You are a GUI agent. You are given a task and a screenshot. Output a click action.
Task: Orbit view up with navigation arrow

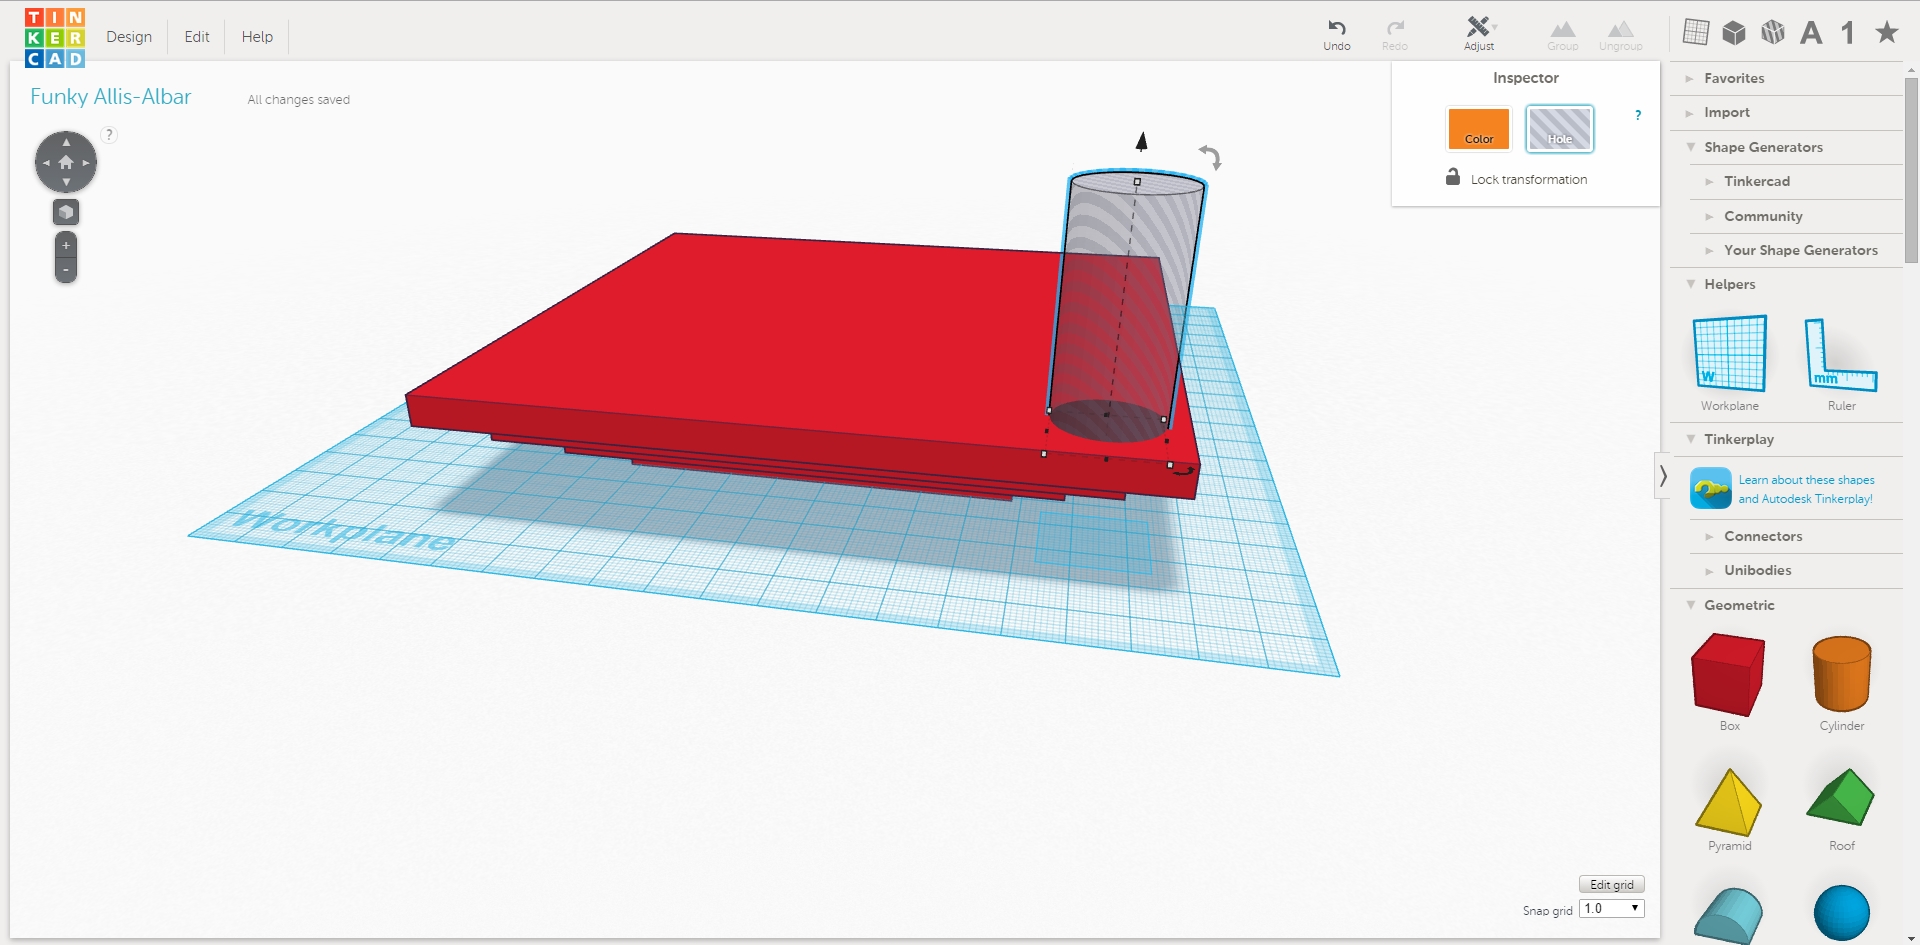[x=66, y=142]
